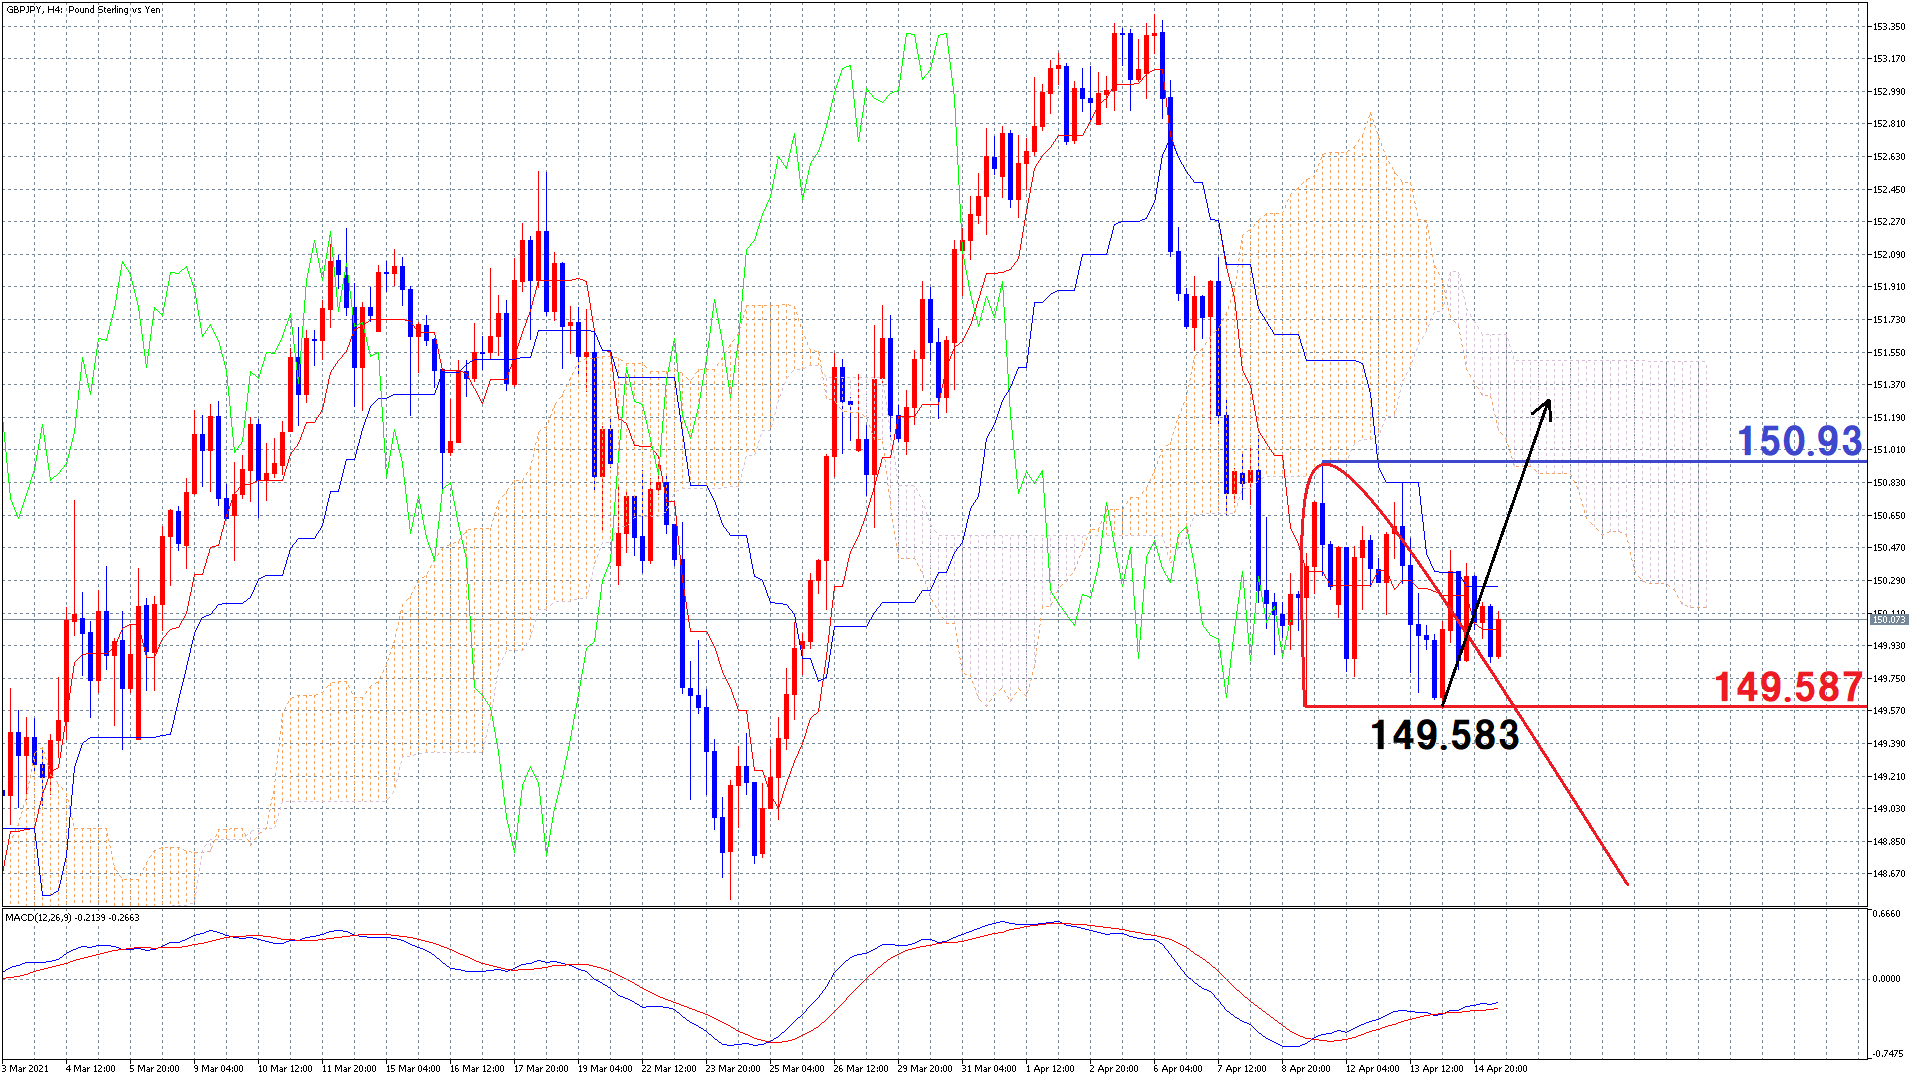Click the -0.7475 MACD scale value
Image resolution: width=1920 pixels, height=1080 pixels.
(x=1886, y=1053)
